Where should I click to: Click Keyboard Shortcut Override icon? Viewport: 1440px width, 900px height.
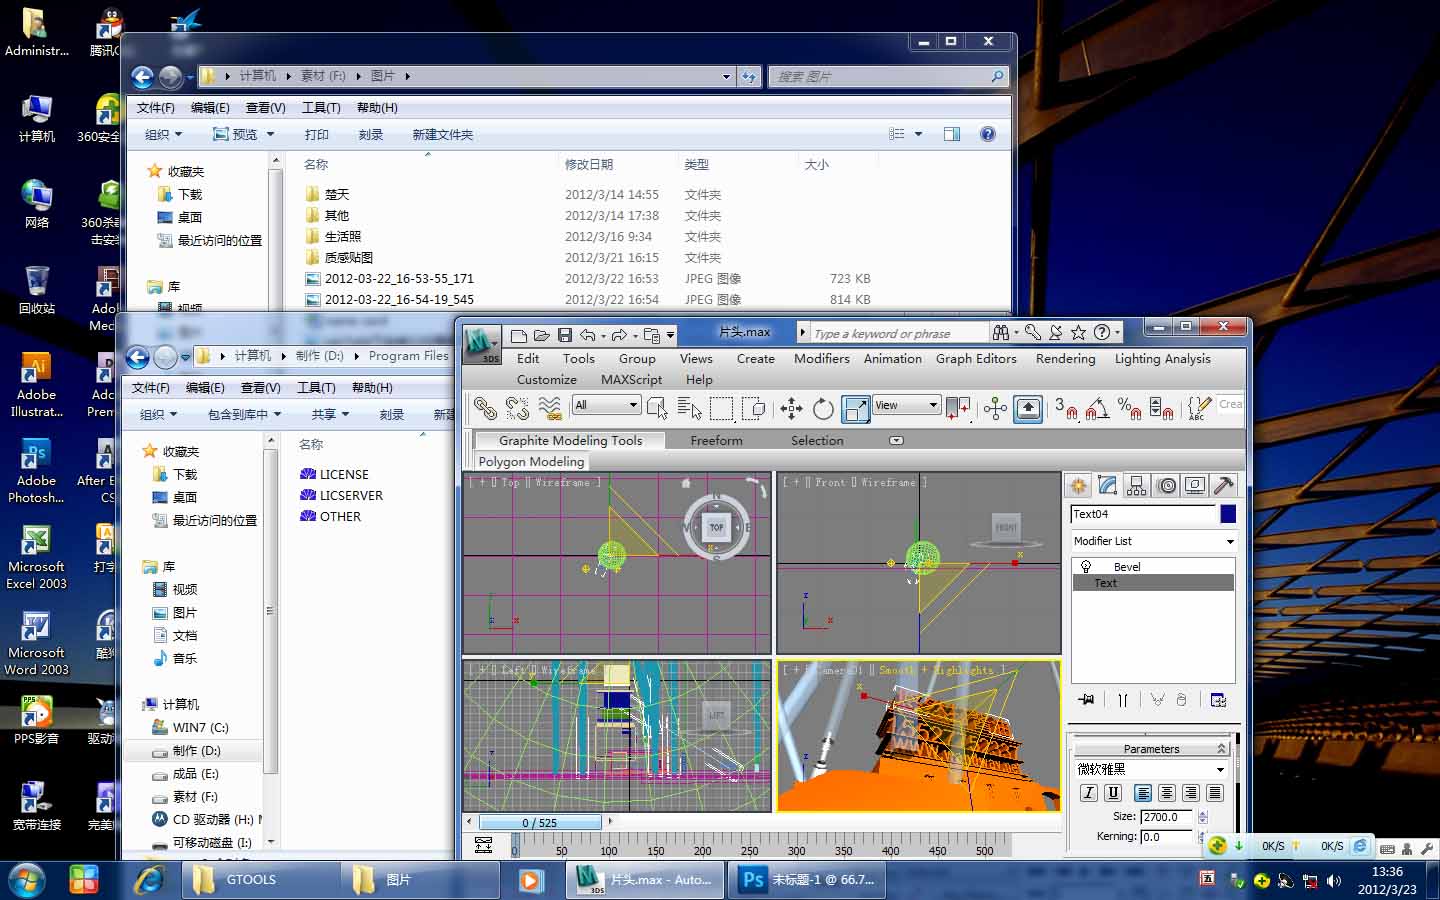pyautogui.click(x=1028, y=408)
